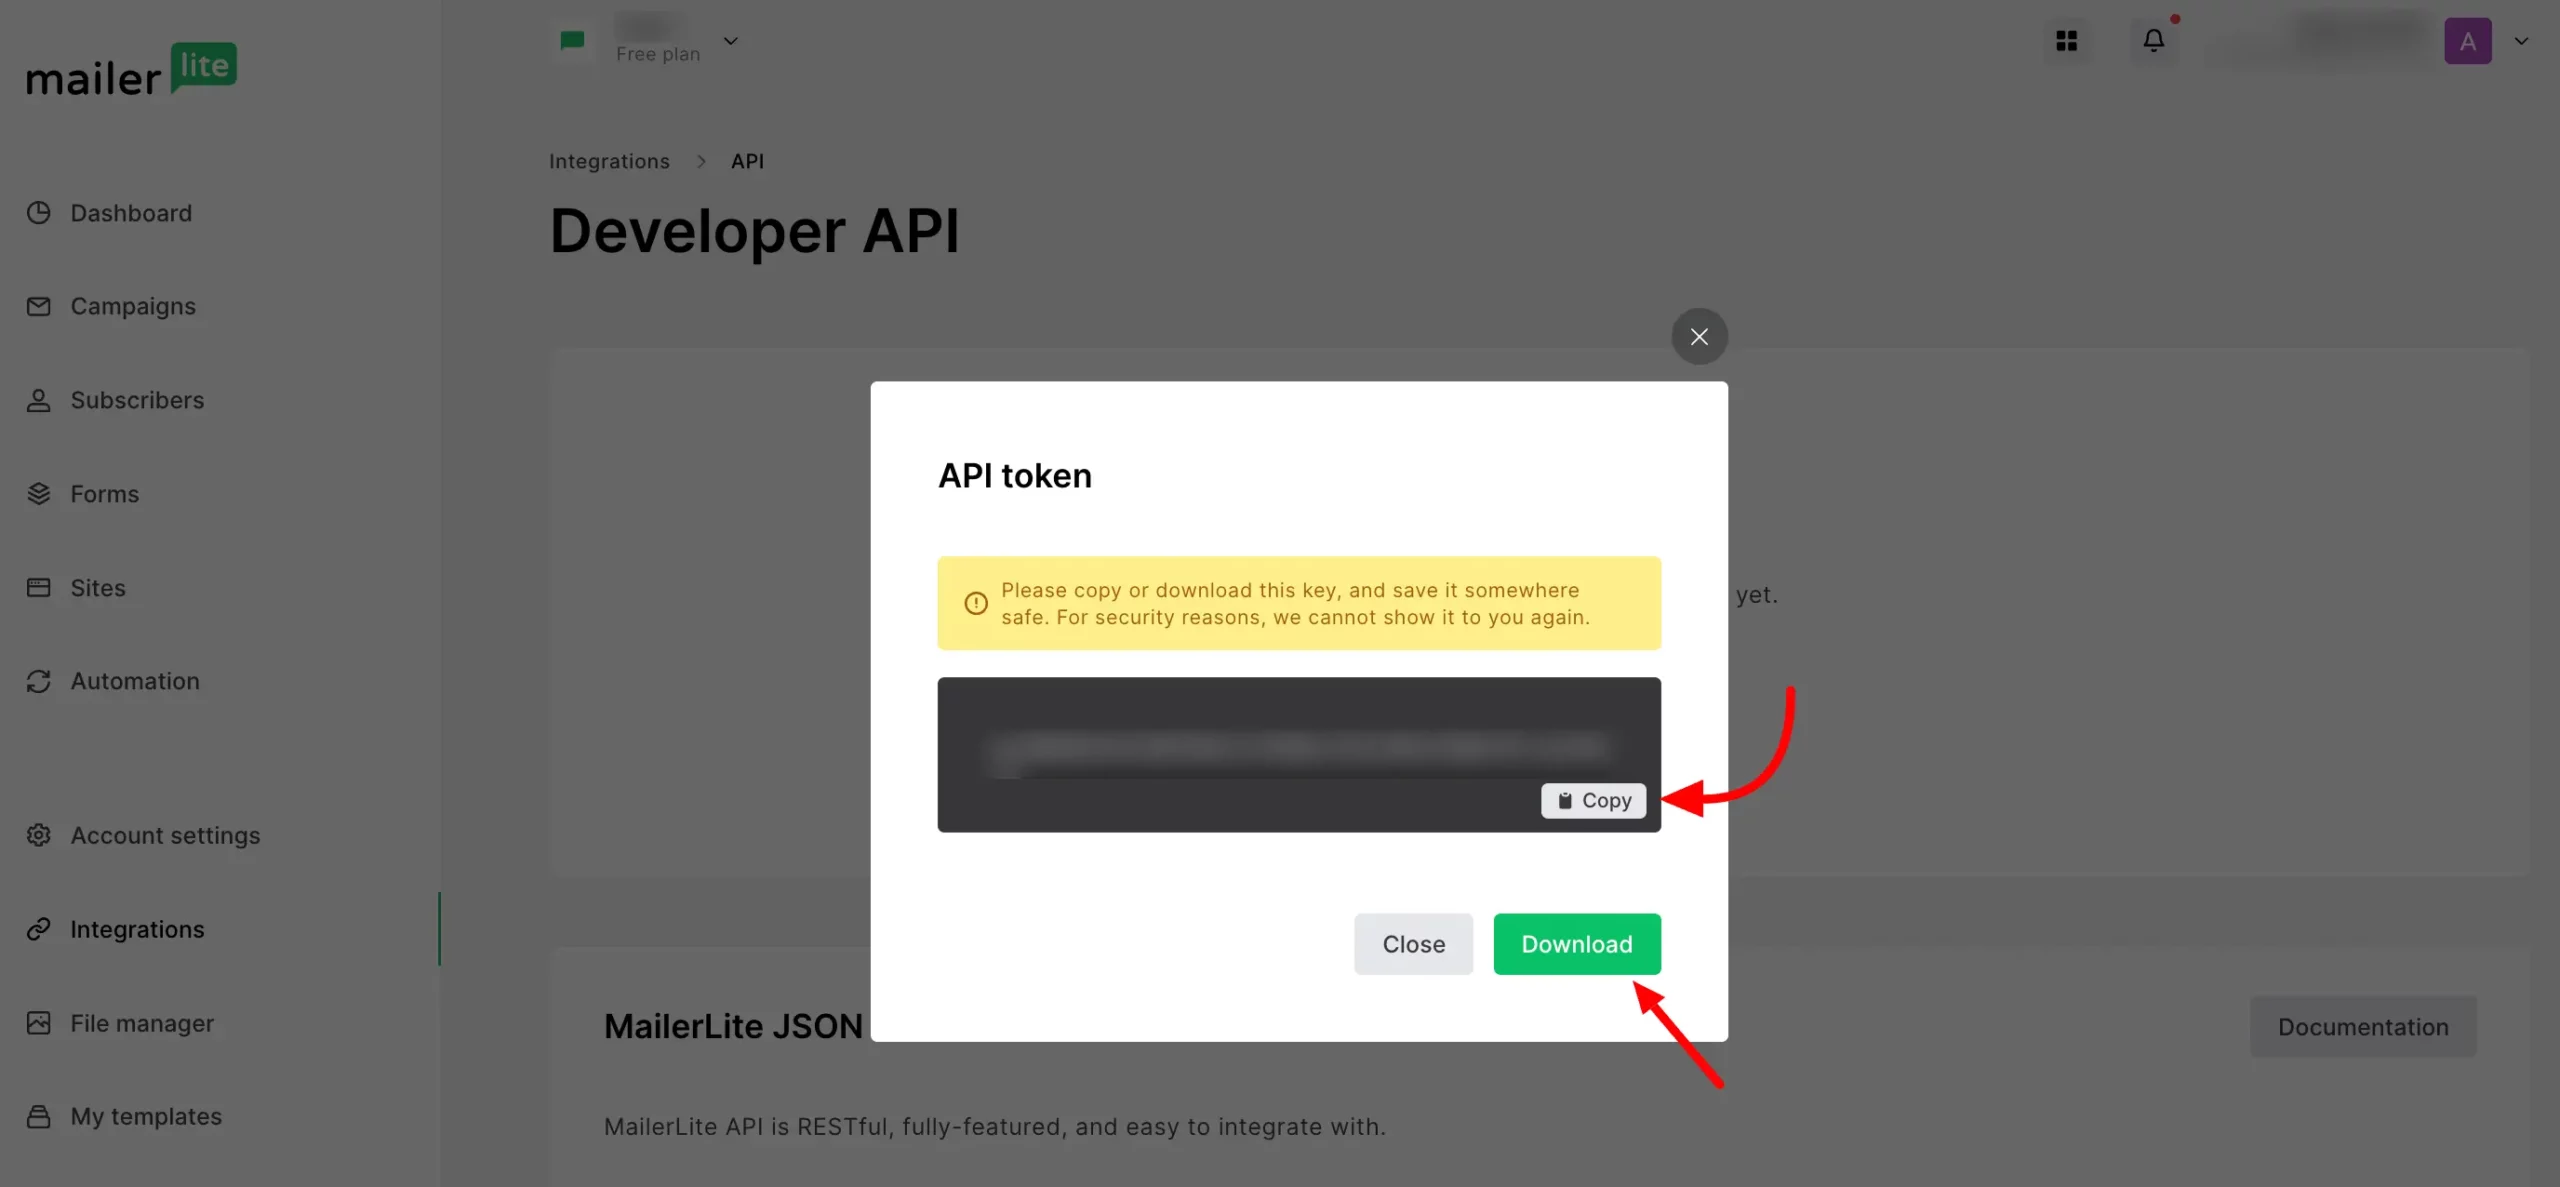2560x1187 pixels.
Task: Go to Dashboard in the sidebar
Action: (x=130, y=213)
